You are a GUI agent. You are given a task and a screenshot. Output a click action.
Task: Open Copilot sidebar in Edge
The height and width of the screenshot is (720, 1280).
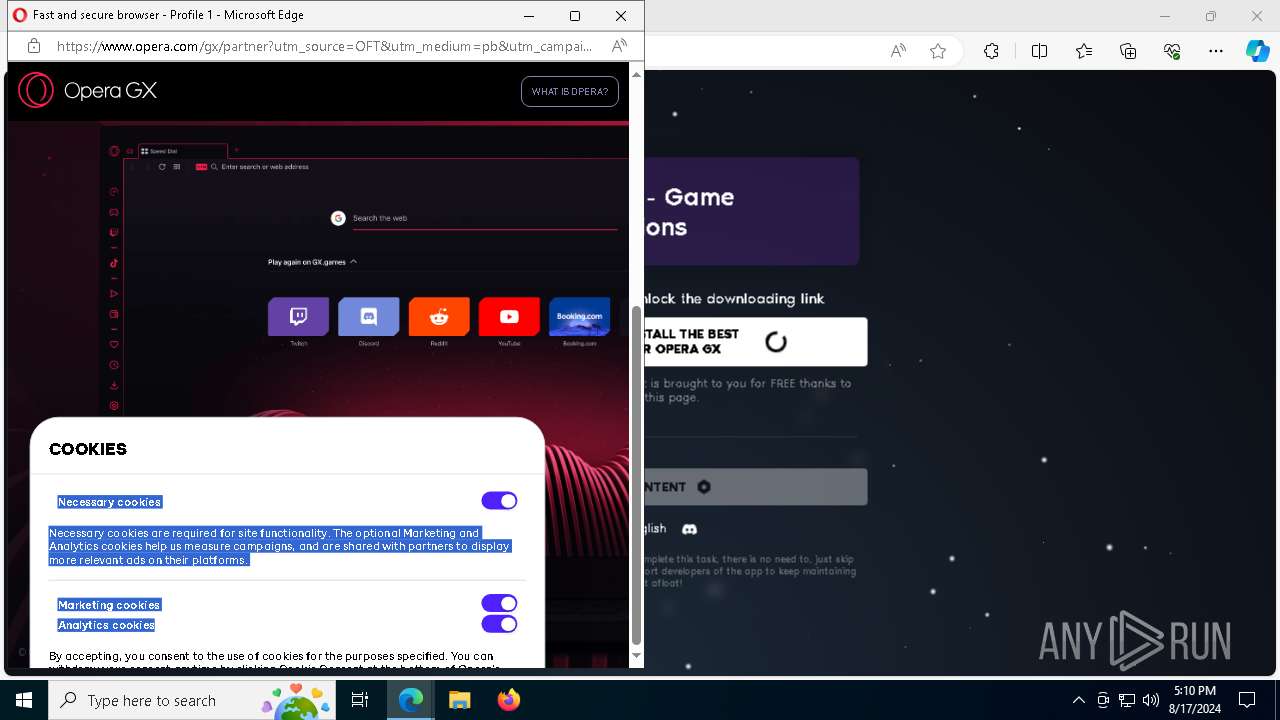coord(1258,51)
